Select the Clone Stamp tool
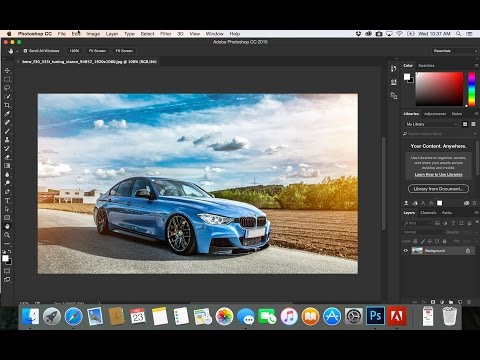Screen dimensions: 480x360 click(7, 140)
